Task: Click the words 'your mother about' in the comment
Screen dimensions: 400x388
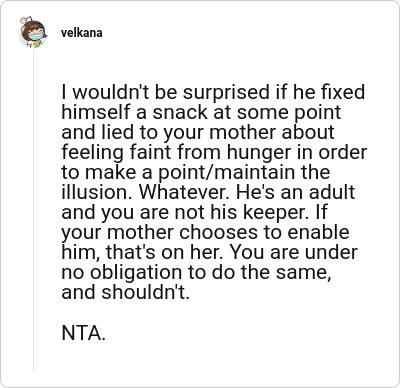Action: pos(248,133)
